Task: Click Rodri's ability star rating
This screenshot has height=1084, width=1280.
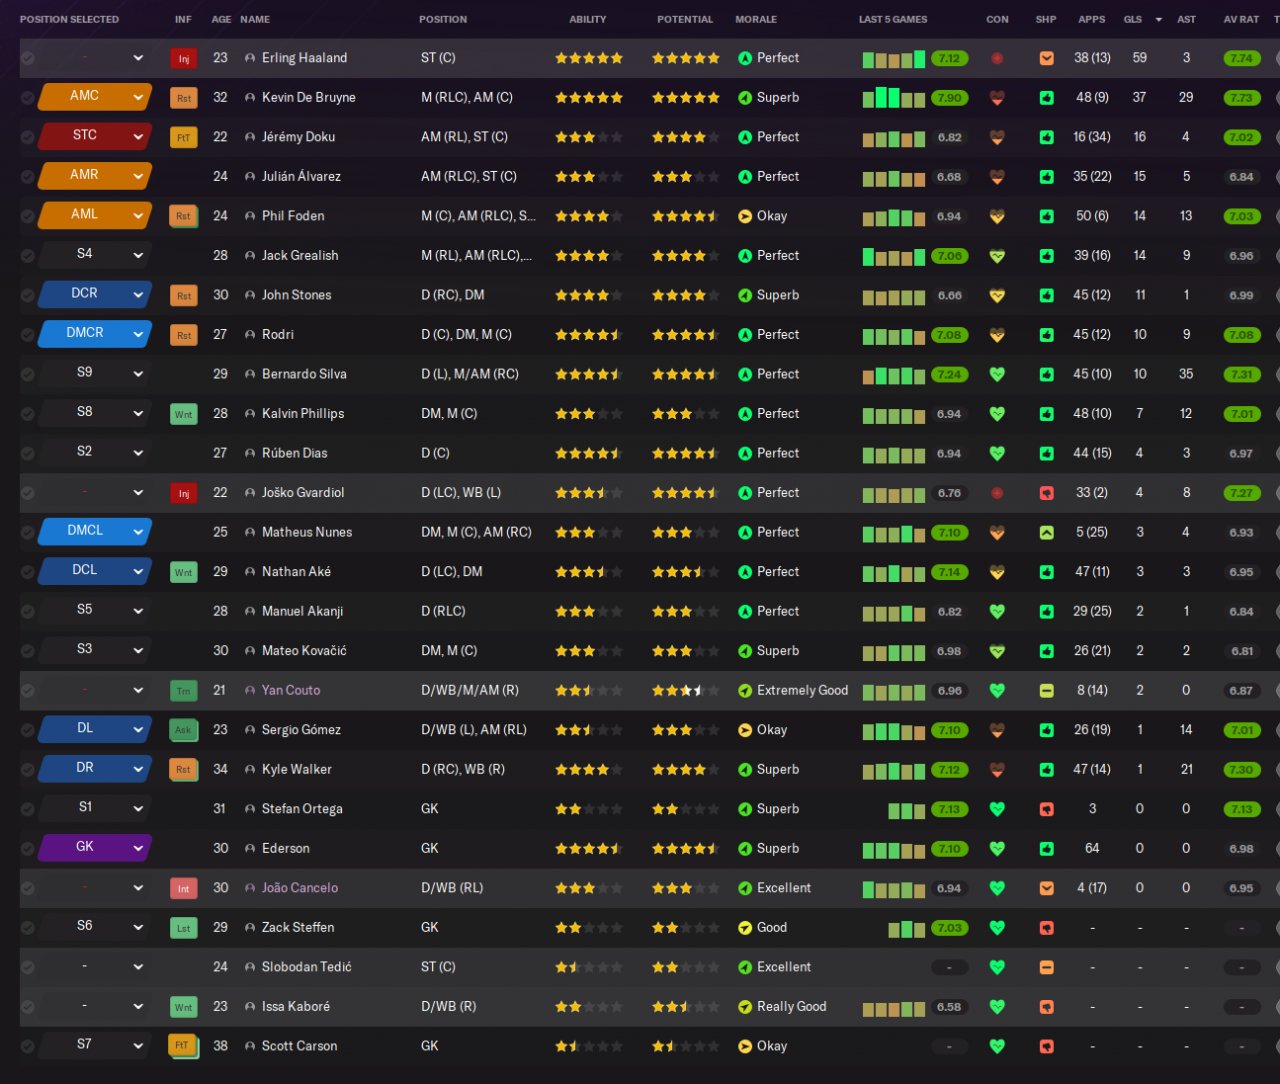Action: point(588,335)
